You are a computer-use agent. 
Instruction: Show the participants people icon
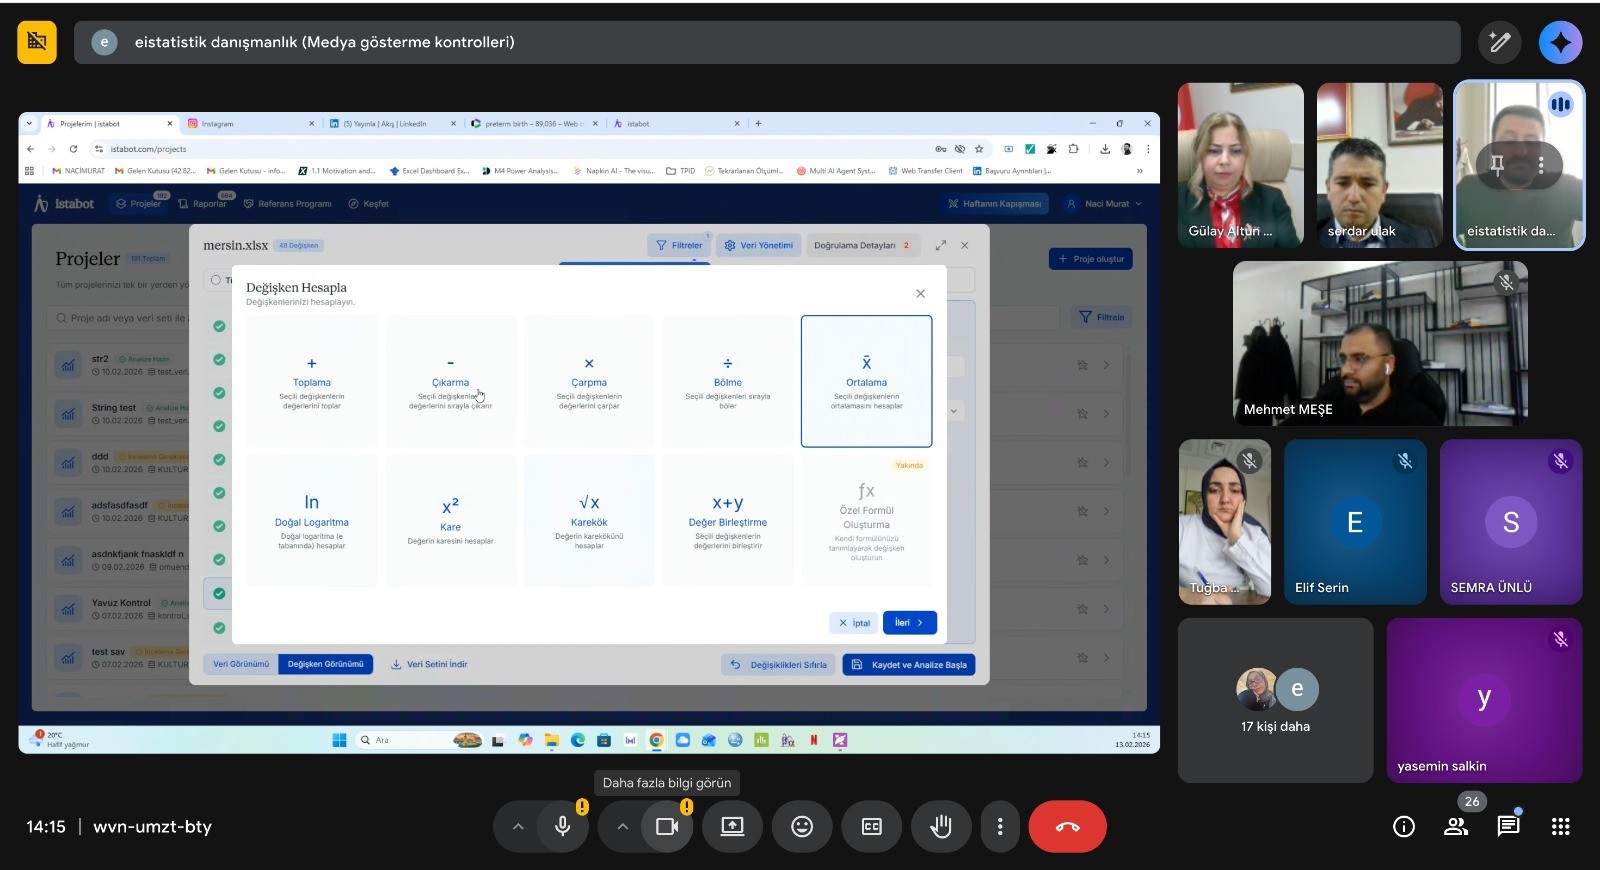(1456, 826)
